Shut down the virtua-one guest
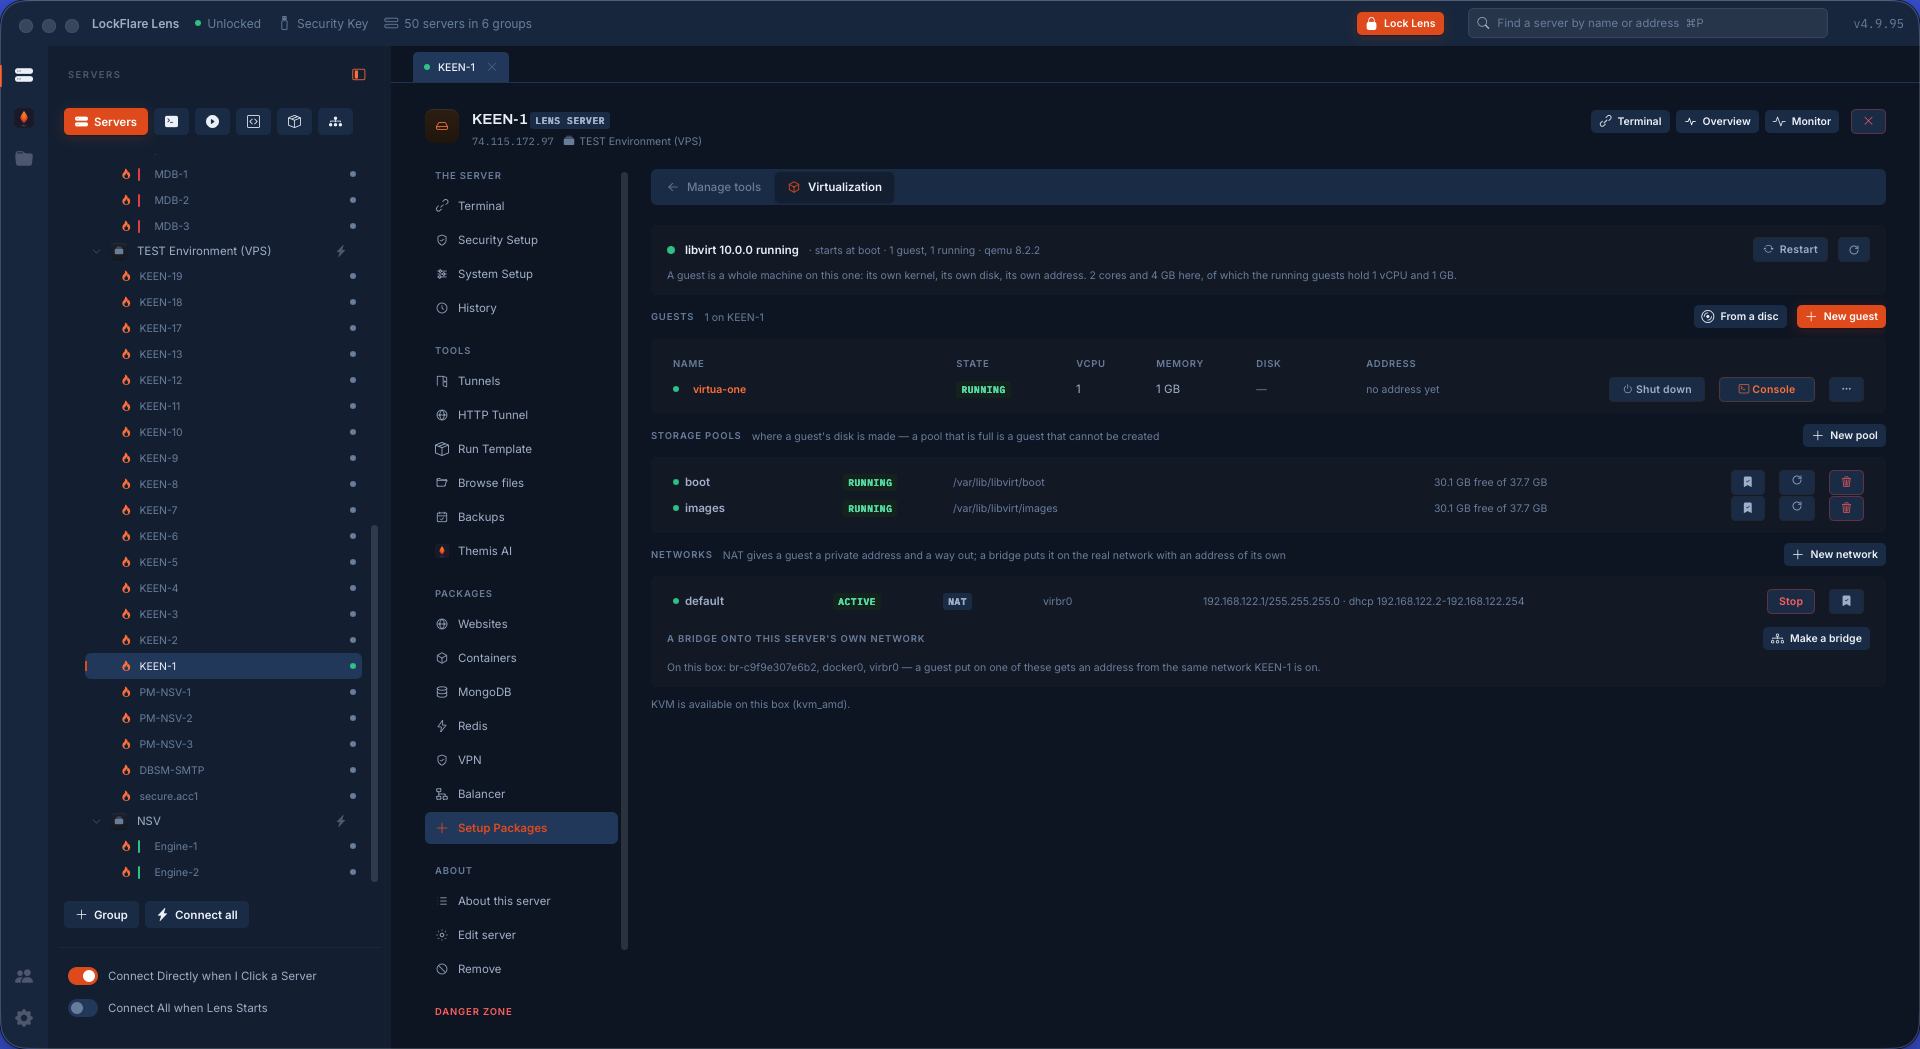 point(1657,389)
